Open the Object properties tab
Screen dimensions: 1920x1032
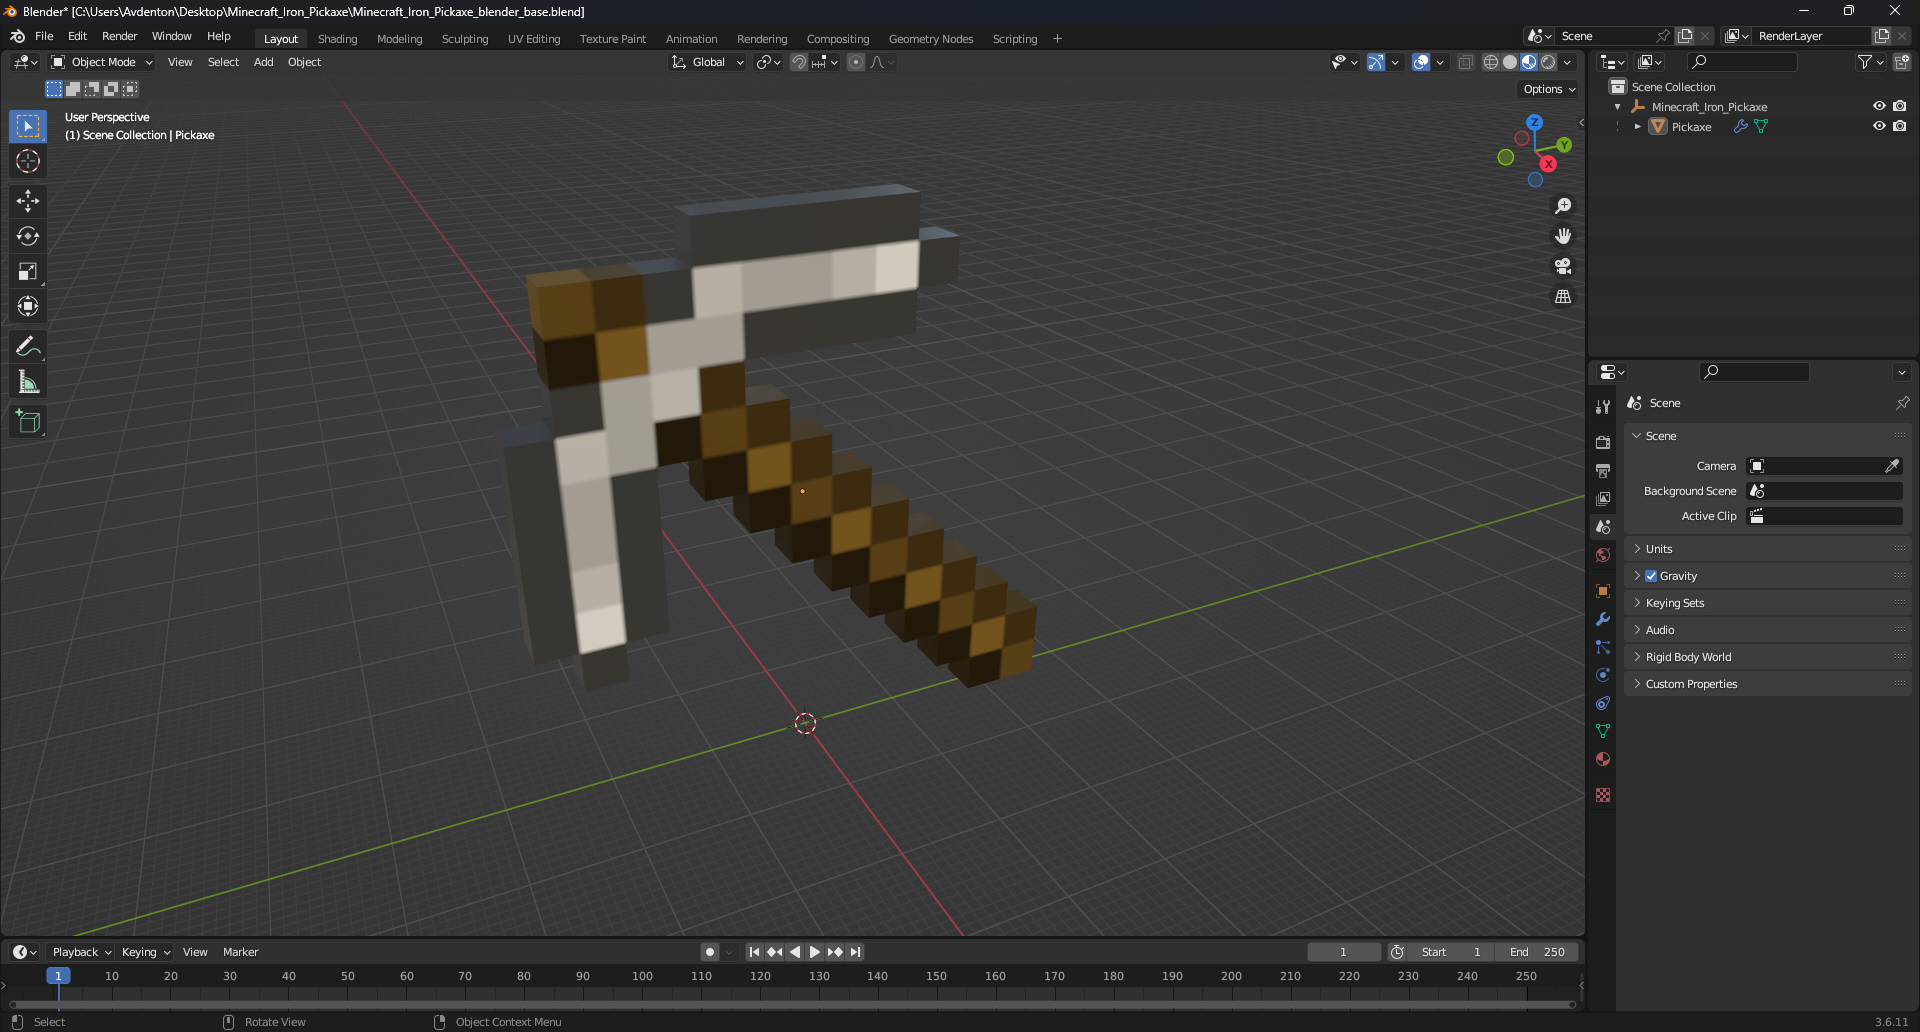[1603, 591]
